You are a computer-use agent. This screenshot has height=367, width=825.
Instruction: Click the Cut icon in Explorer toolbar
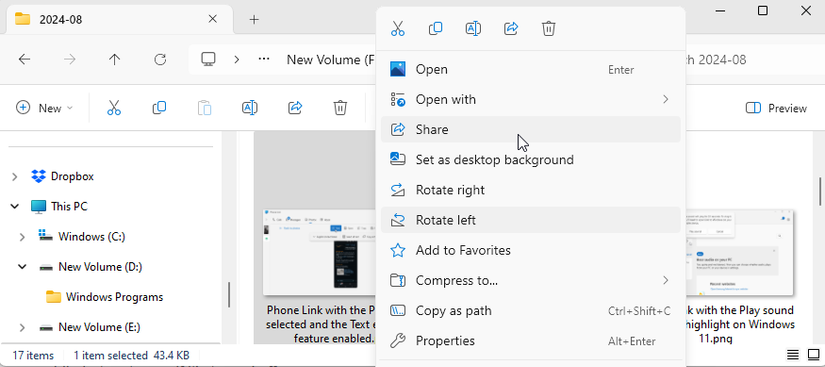[x=114, y=108]
